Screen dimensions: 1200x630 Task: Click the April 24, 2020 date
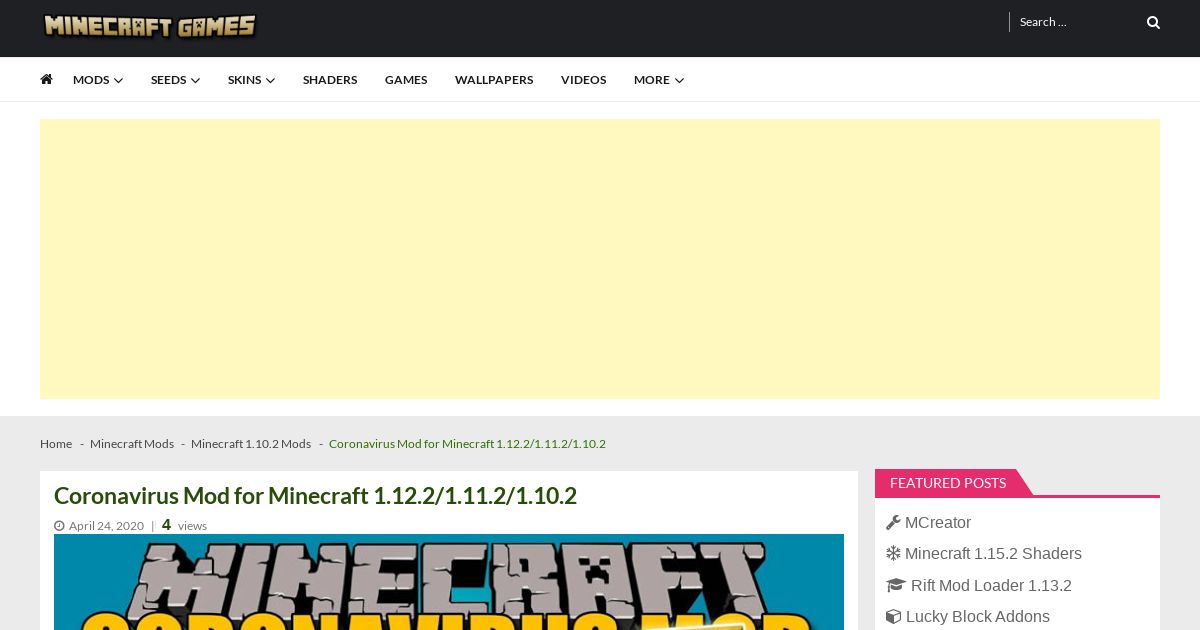pyautogui.click(x=106, y=526)
